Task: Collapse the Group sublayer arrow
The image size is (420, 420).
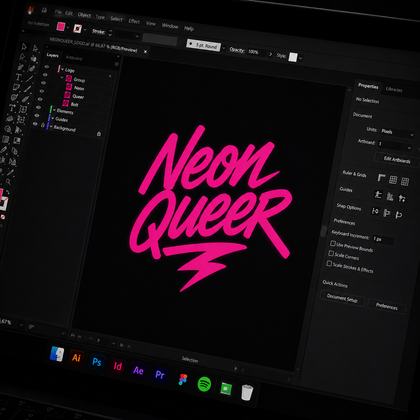Action: click(62, 77)
